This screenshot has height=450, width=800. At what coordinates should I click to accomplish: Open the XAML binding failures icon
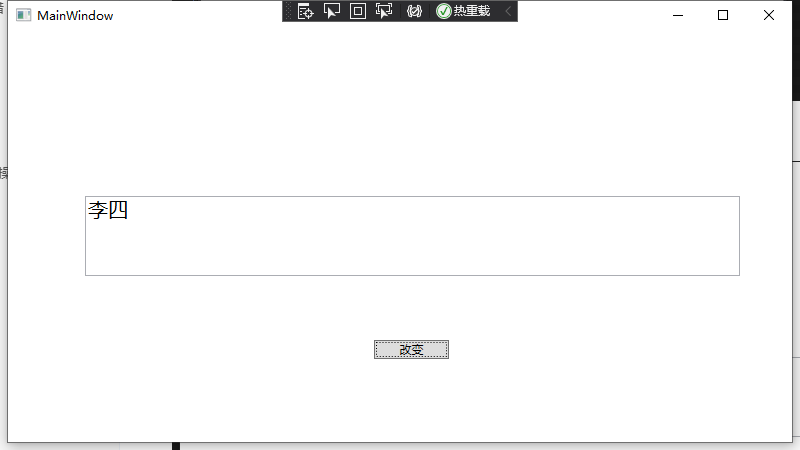point(414,11)
